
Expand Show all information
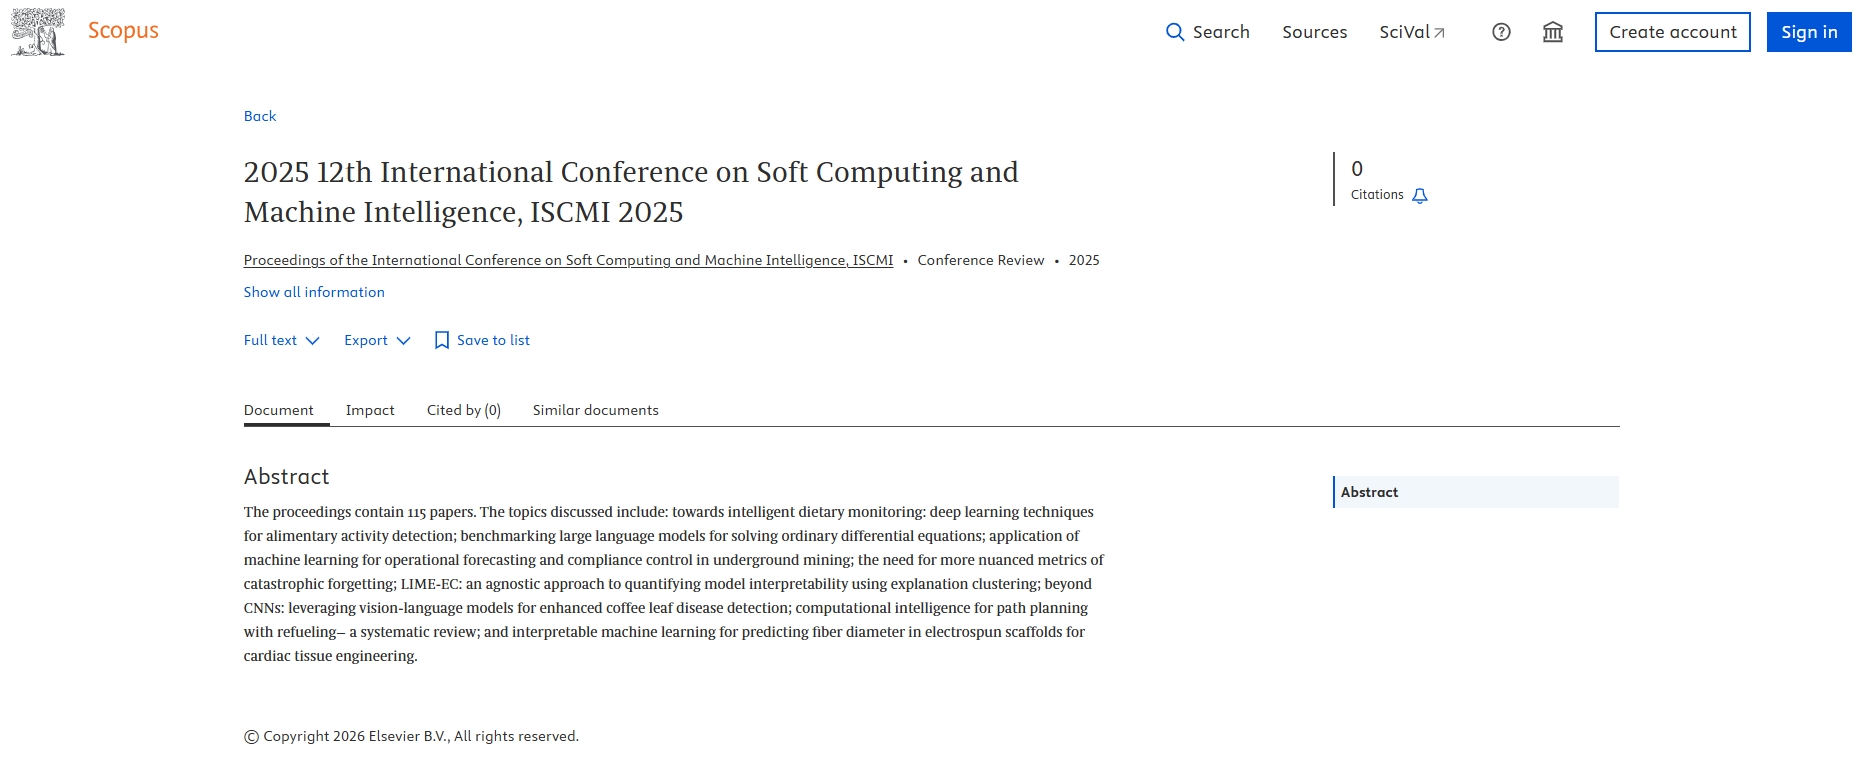pos(314,292)
